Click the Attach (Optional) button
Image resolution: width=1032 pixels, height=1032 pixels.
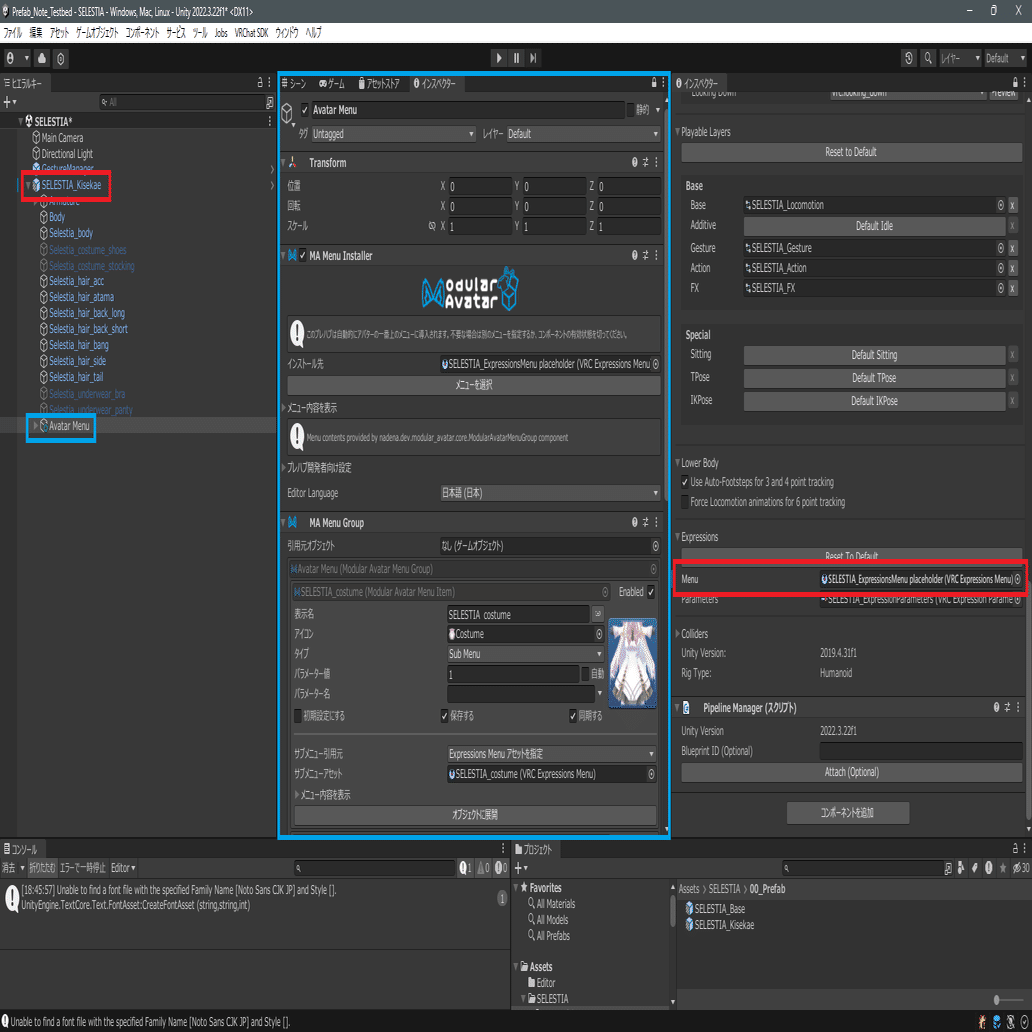[851, 772]
